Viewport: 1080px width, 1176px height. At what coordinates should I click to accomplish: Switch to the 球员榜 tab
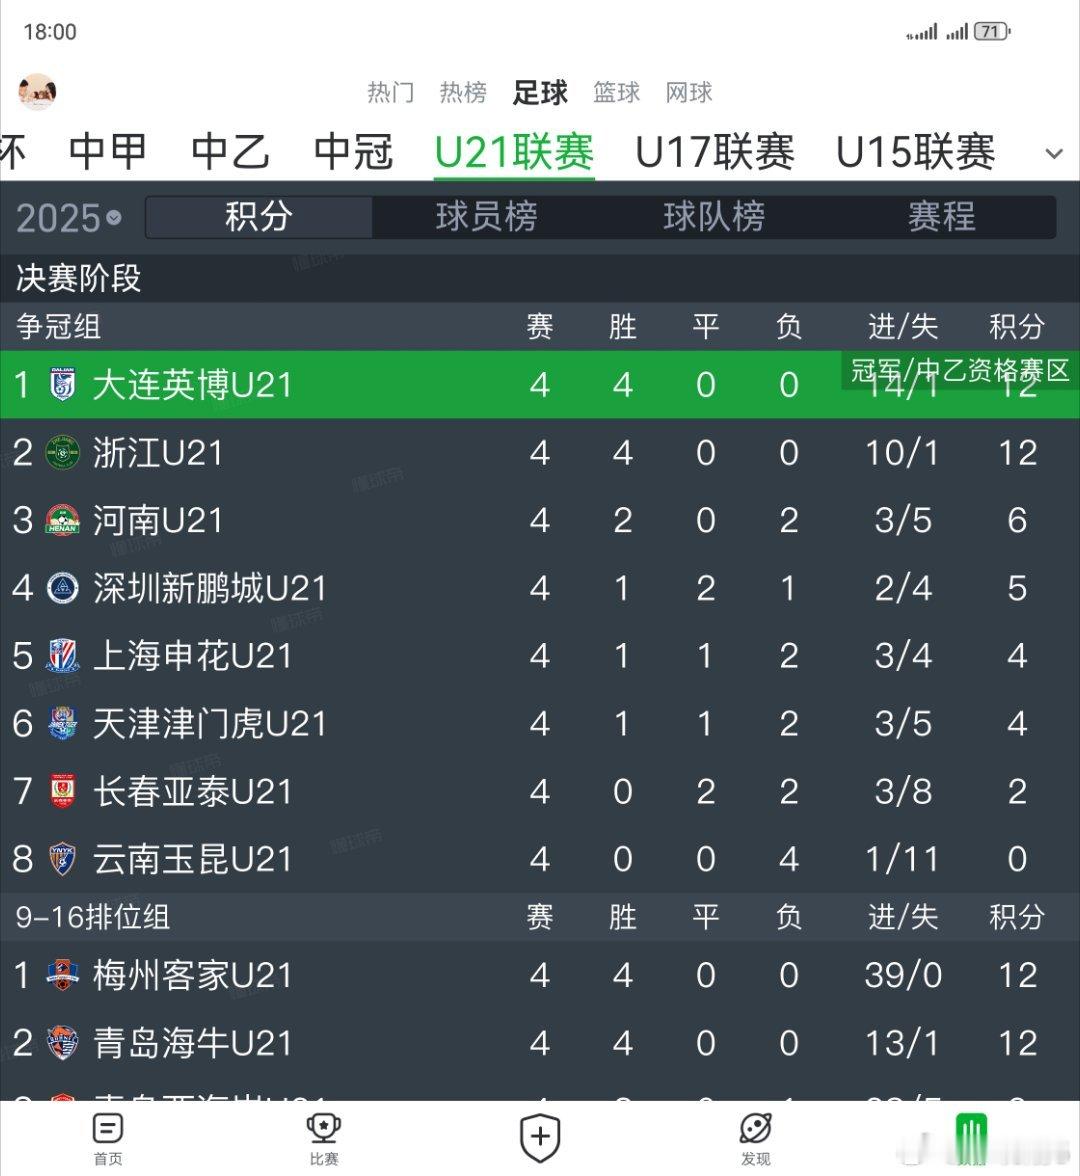click(x=487, y=217)
